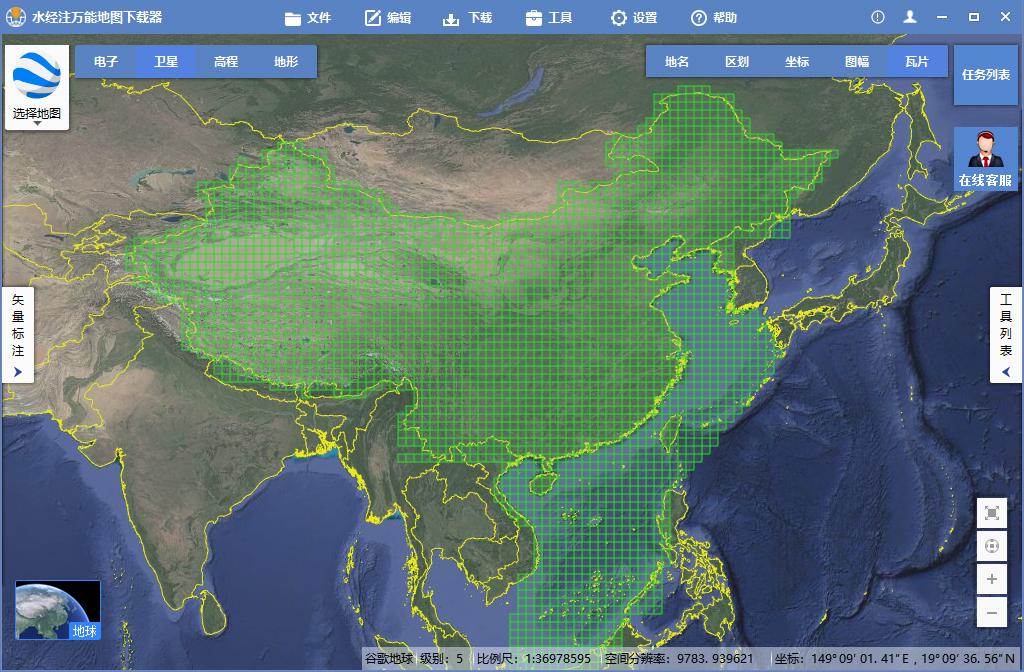1024x672 pixels.
Task: Zoom out with the minus icon
Action: click(991, 611)
